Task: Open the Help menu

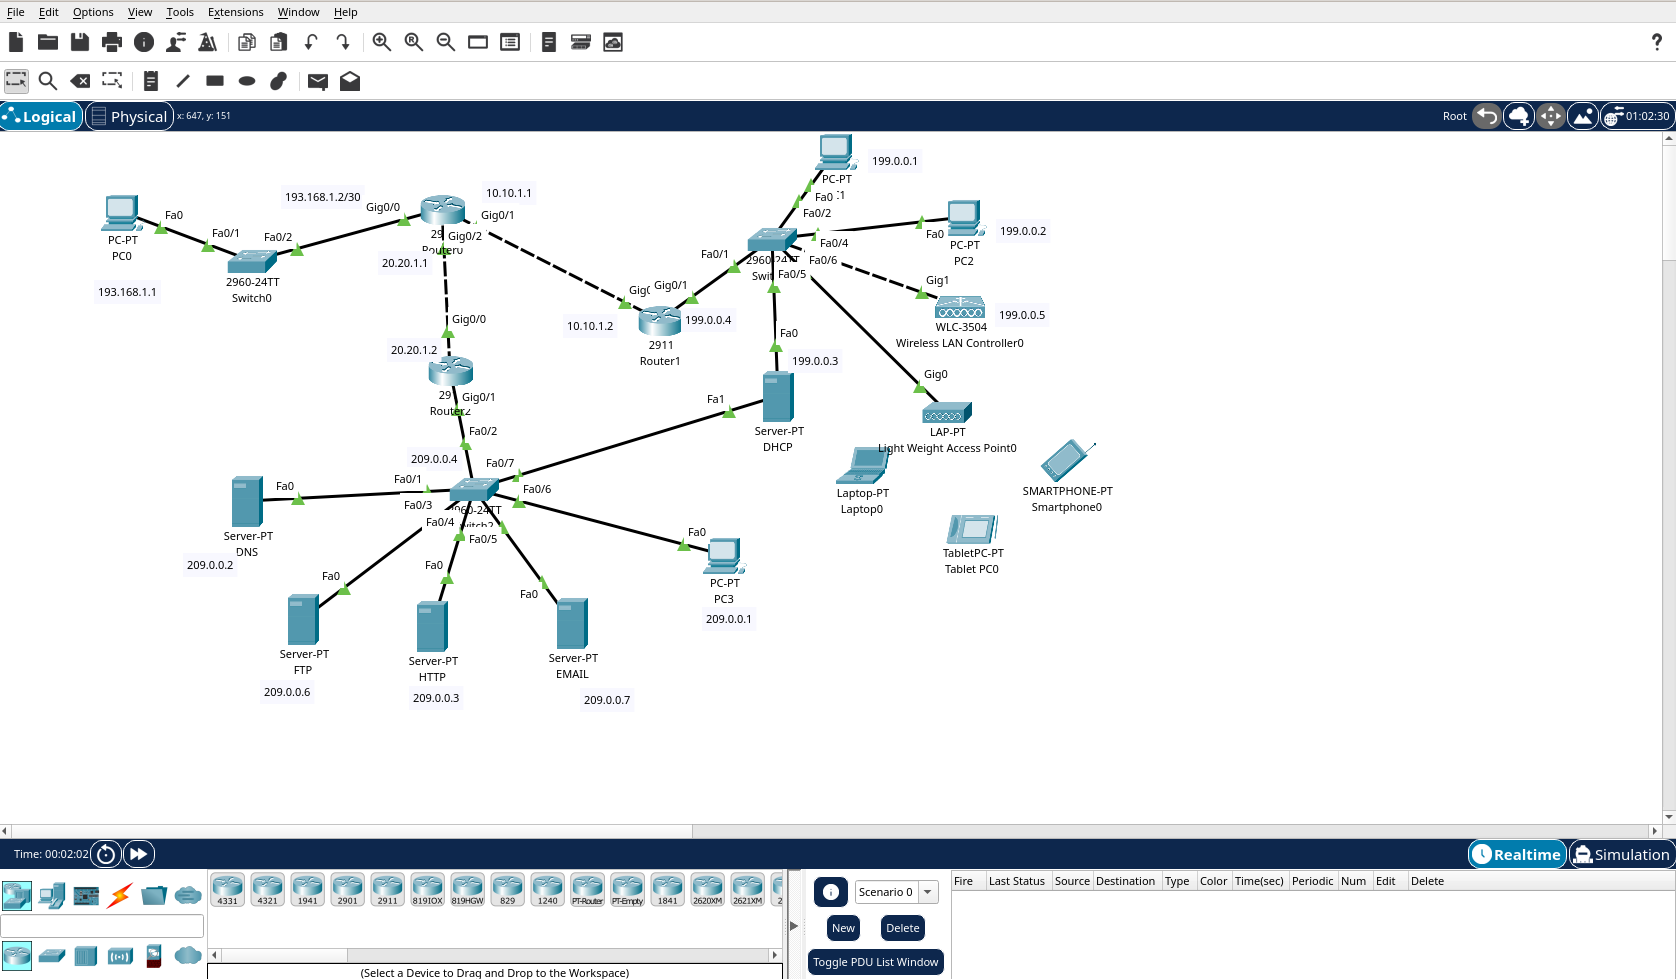Action: click(346, 12)
